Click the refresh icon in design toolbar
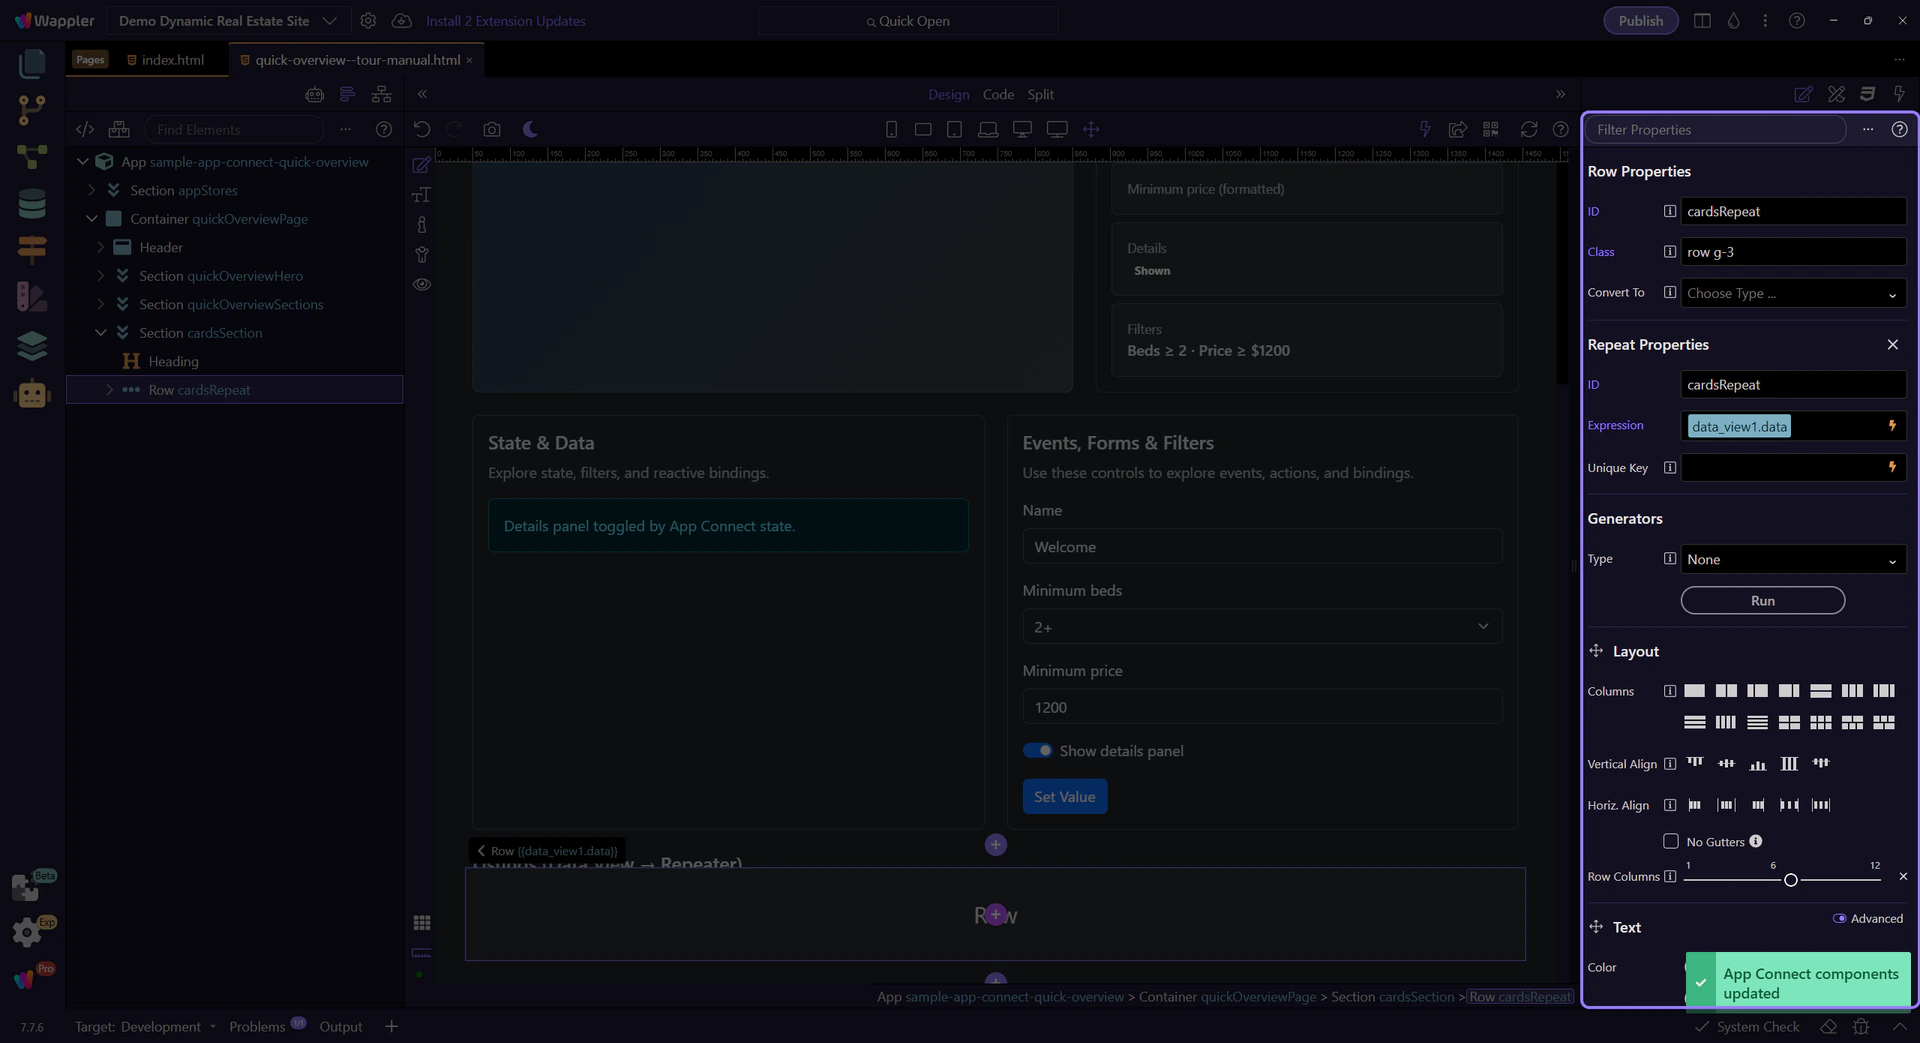The width and height of the screenshot is (1920, 1043). 1528,129
